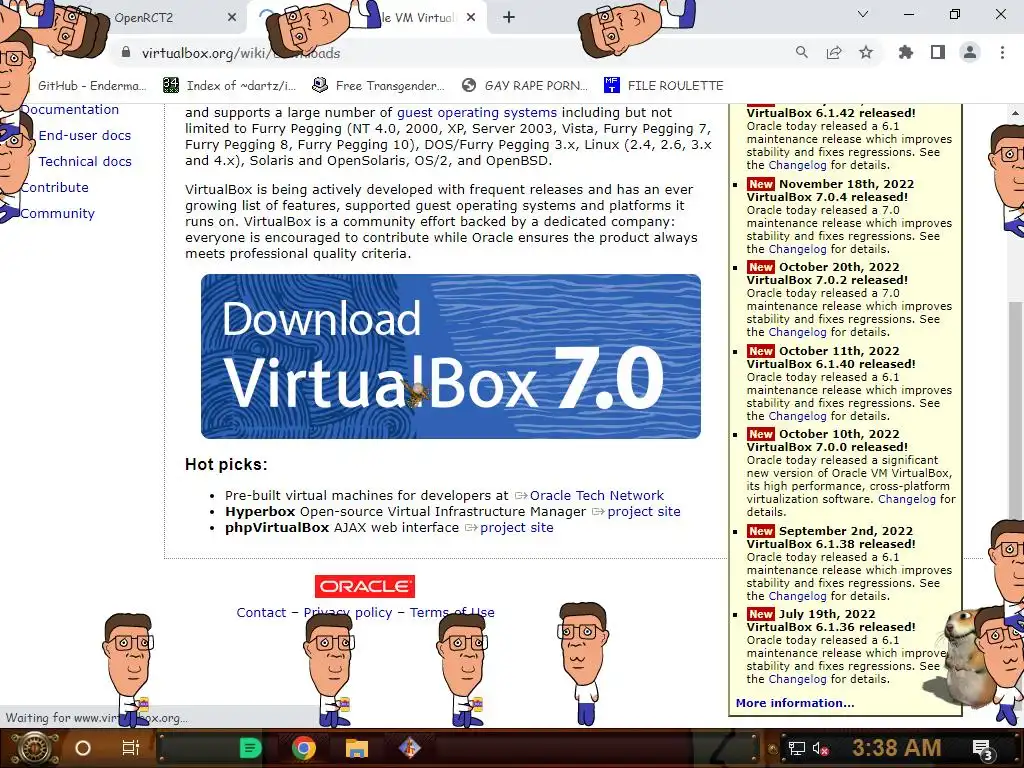Viewport: 1024px width, 768px height.
Task: Open the Changelog link for VirtualBox 6.1.42
Action: (797, 165)
